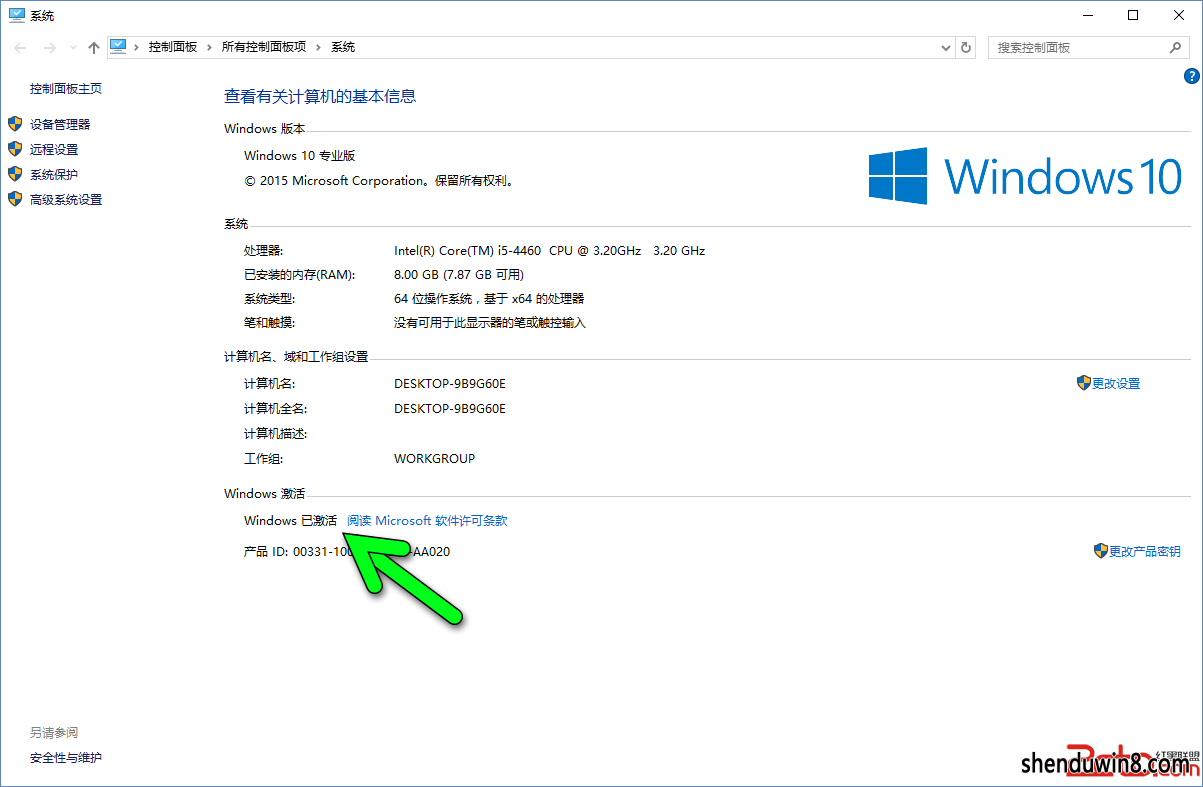Open 设备管理器 from the sidebar
This screenshot has width=1203, height=787.
(x=60, y=124)
